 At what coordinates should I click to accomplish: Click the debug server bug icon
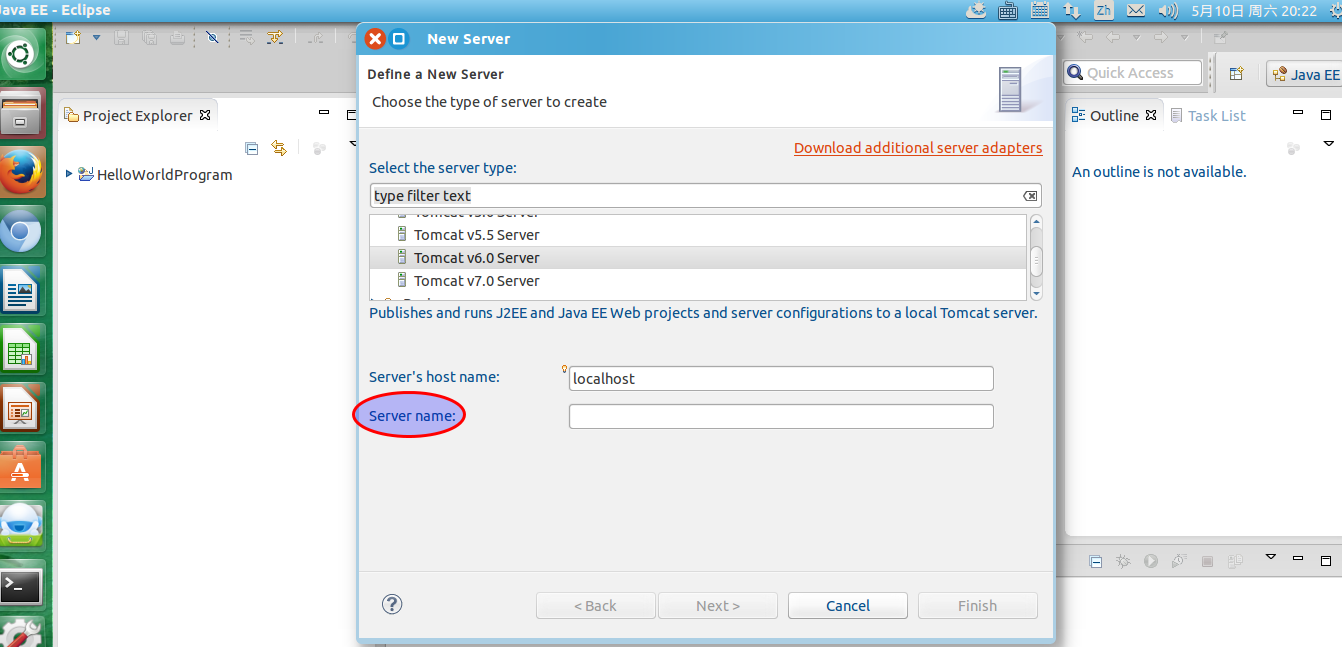click(1123, 561)
